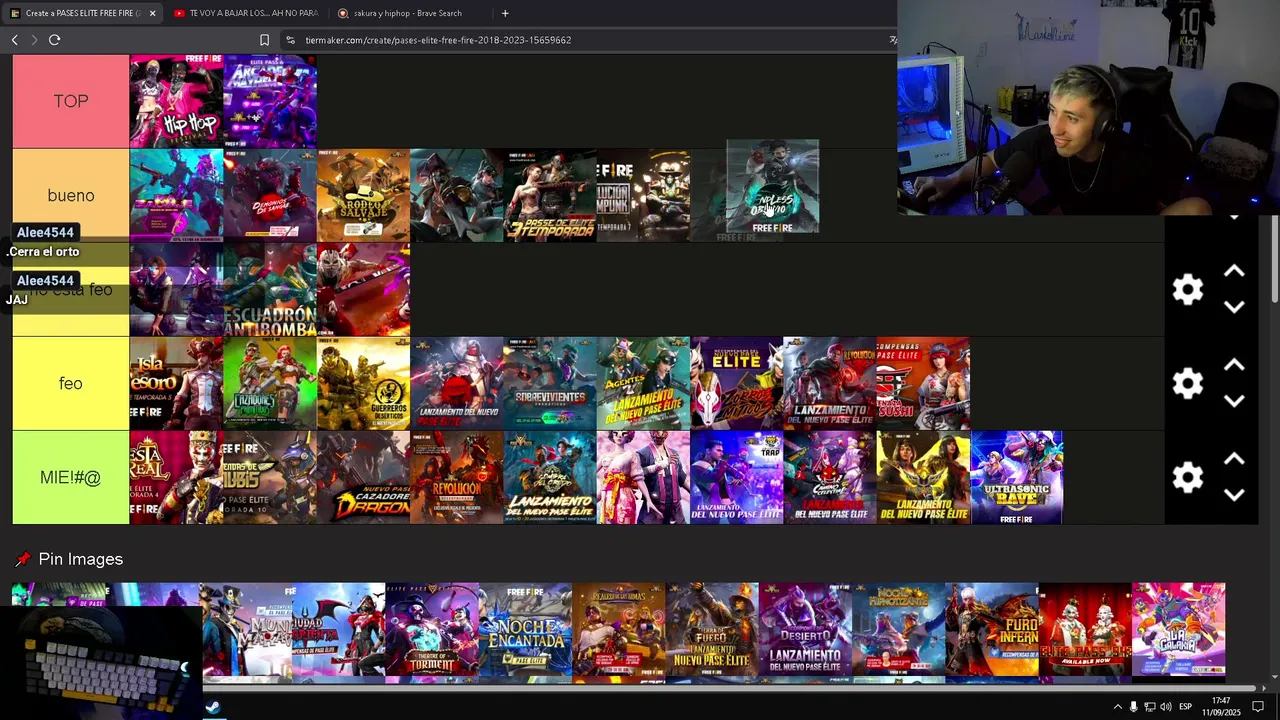
Task: View site information icon beside the URL
Action: [290, 40]
